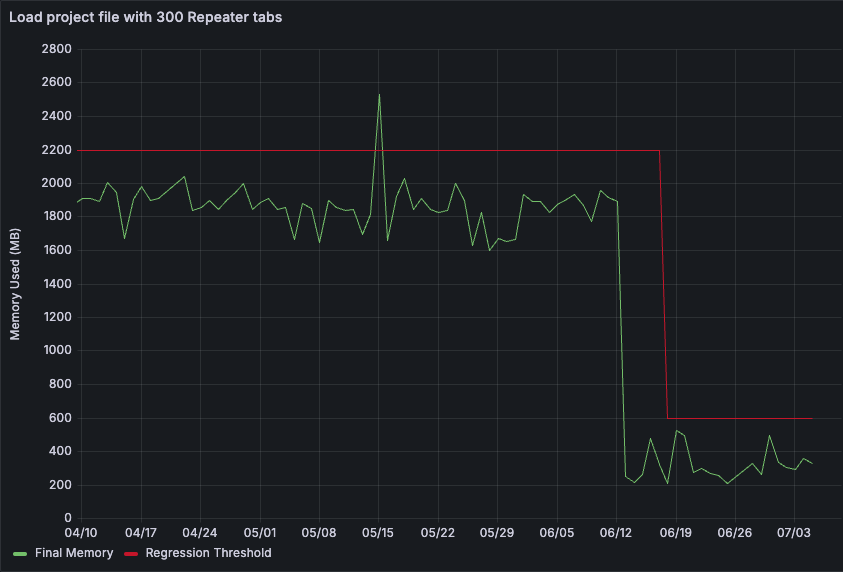Click the 04/10 x-axis date label
843x572 pixels.
pos(81,533)
